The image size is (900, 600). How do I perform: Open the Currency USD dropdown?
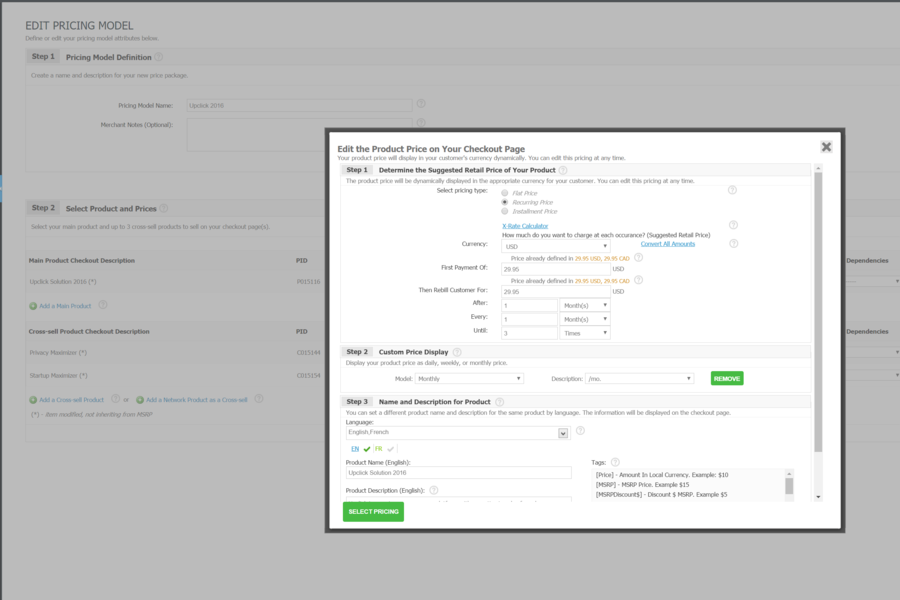coord(555,245)
